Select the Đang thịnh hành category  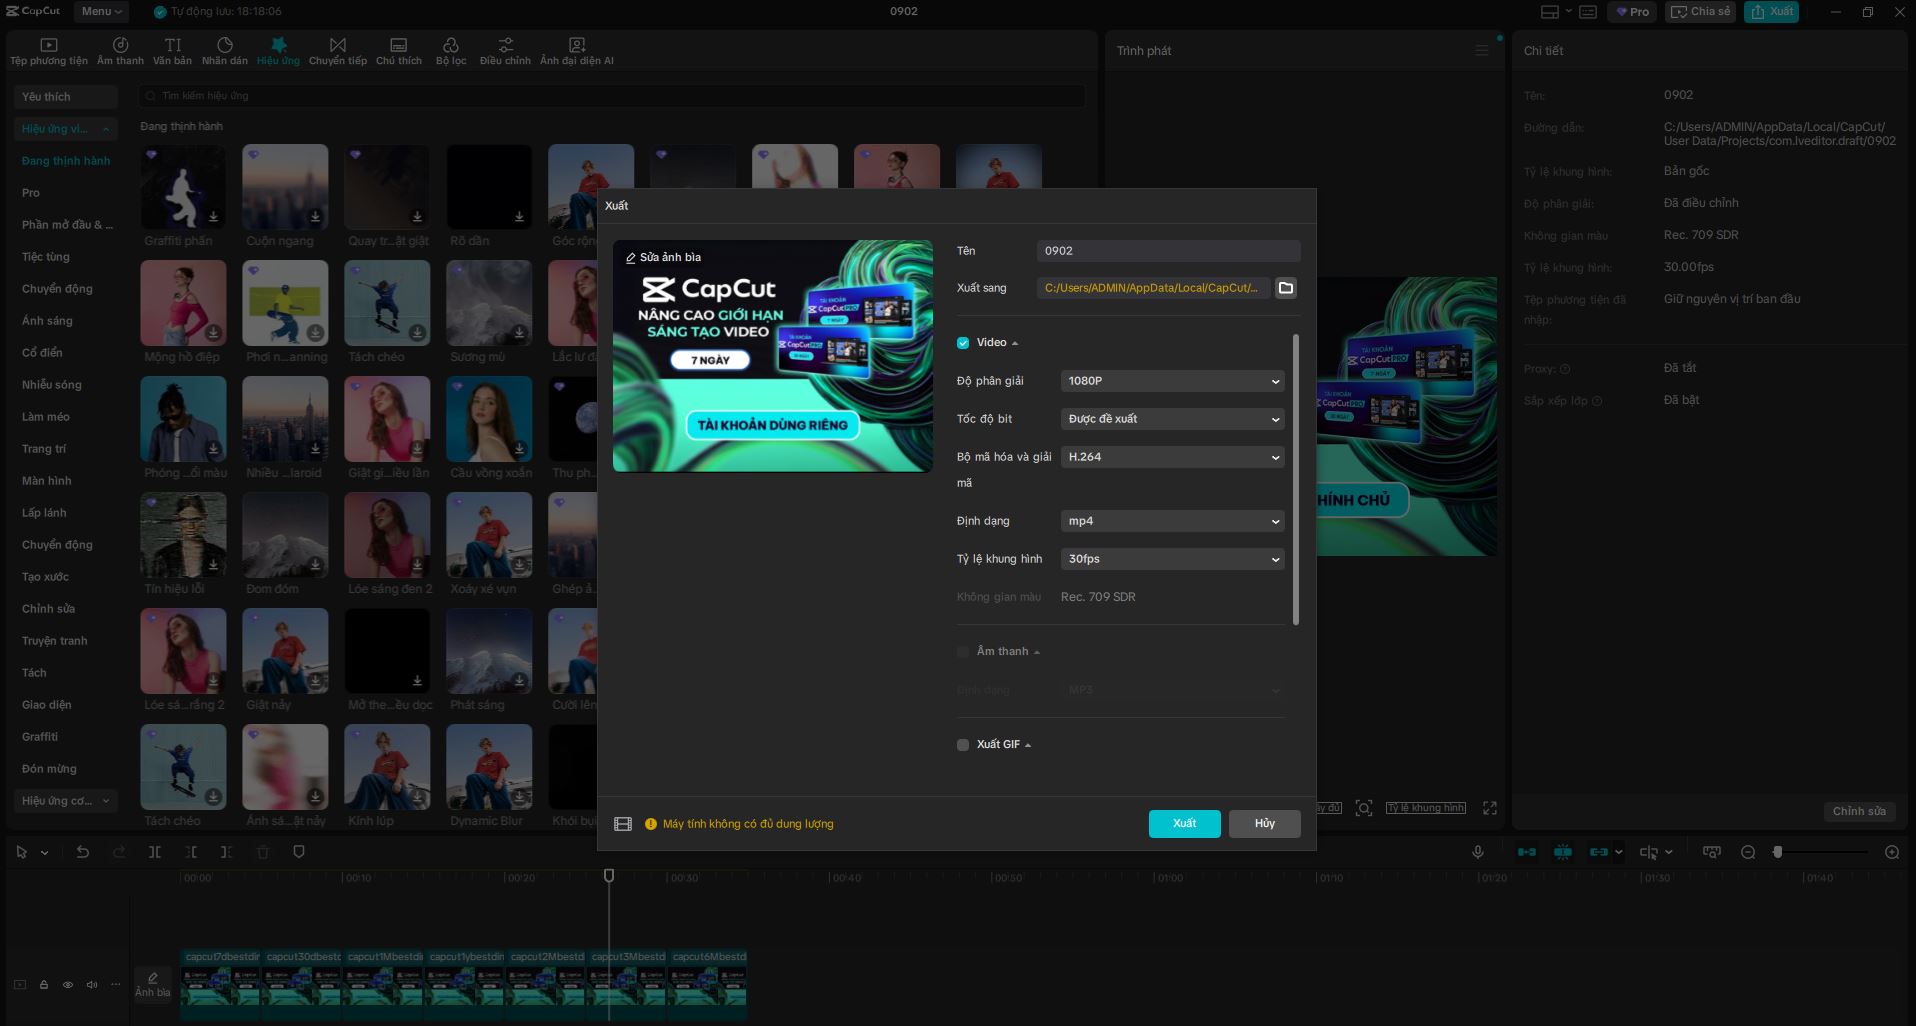point(64,160)
